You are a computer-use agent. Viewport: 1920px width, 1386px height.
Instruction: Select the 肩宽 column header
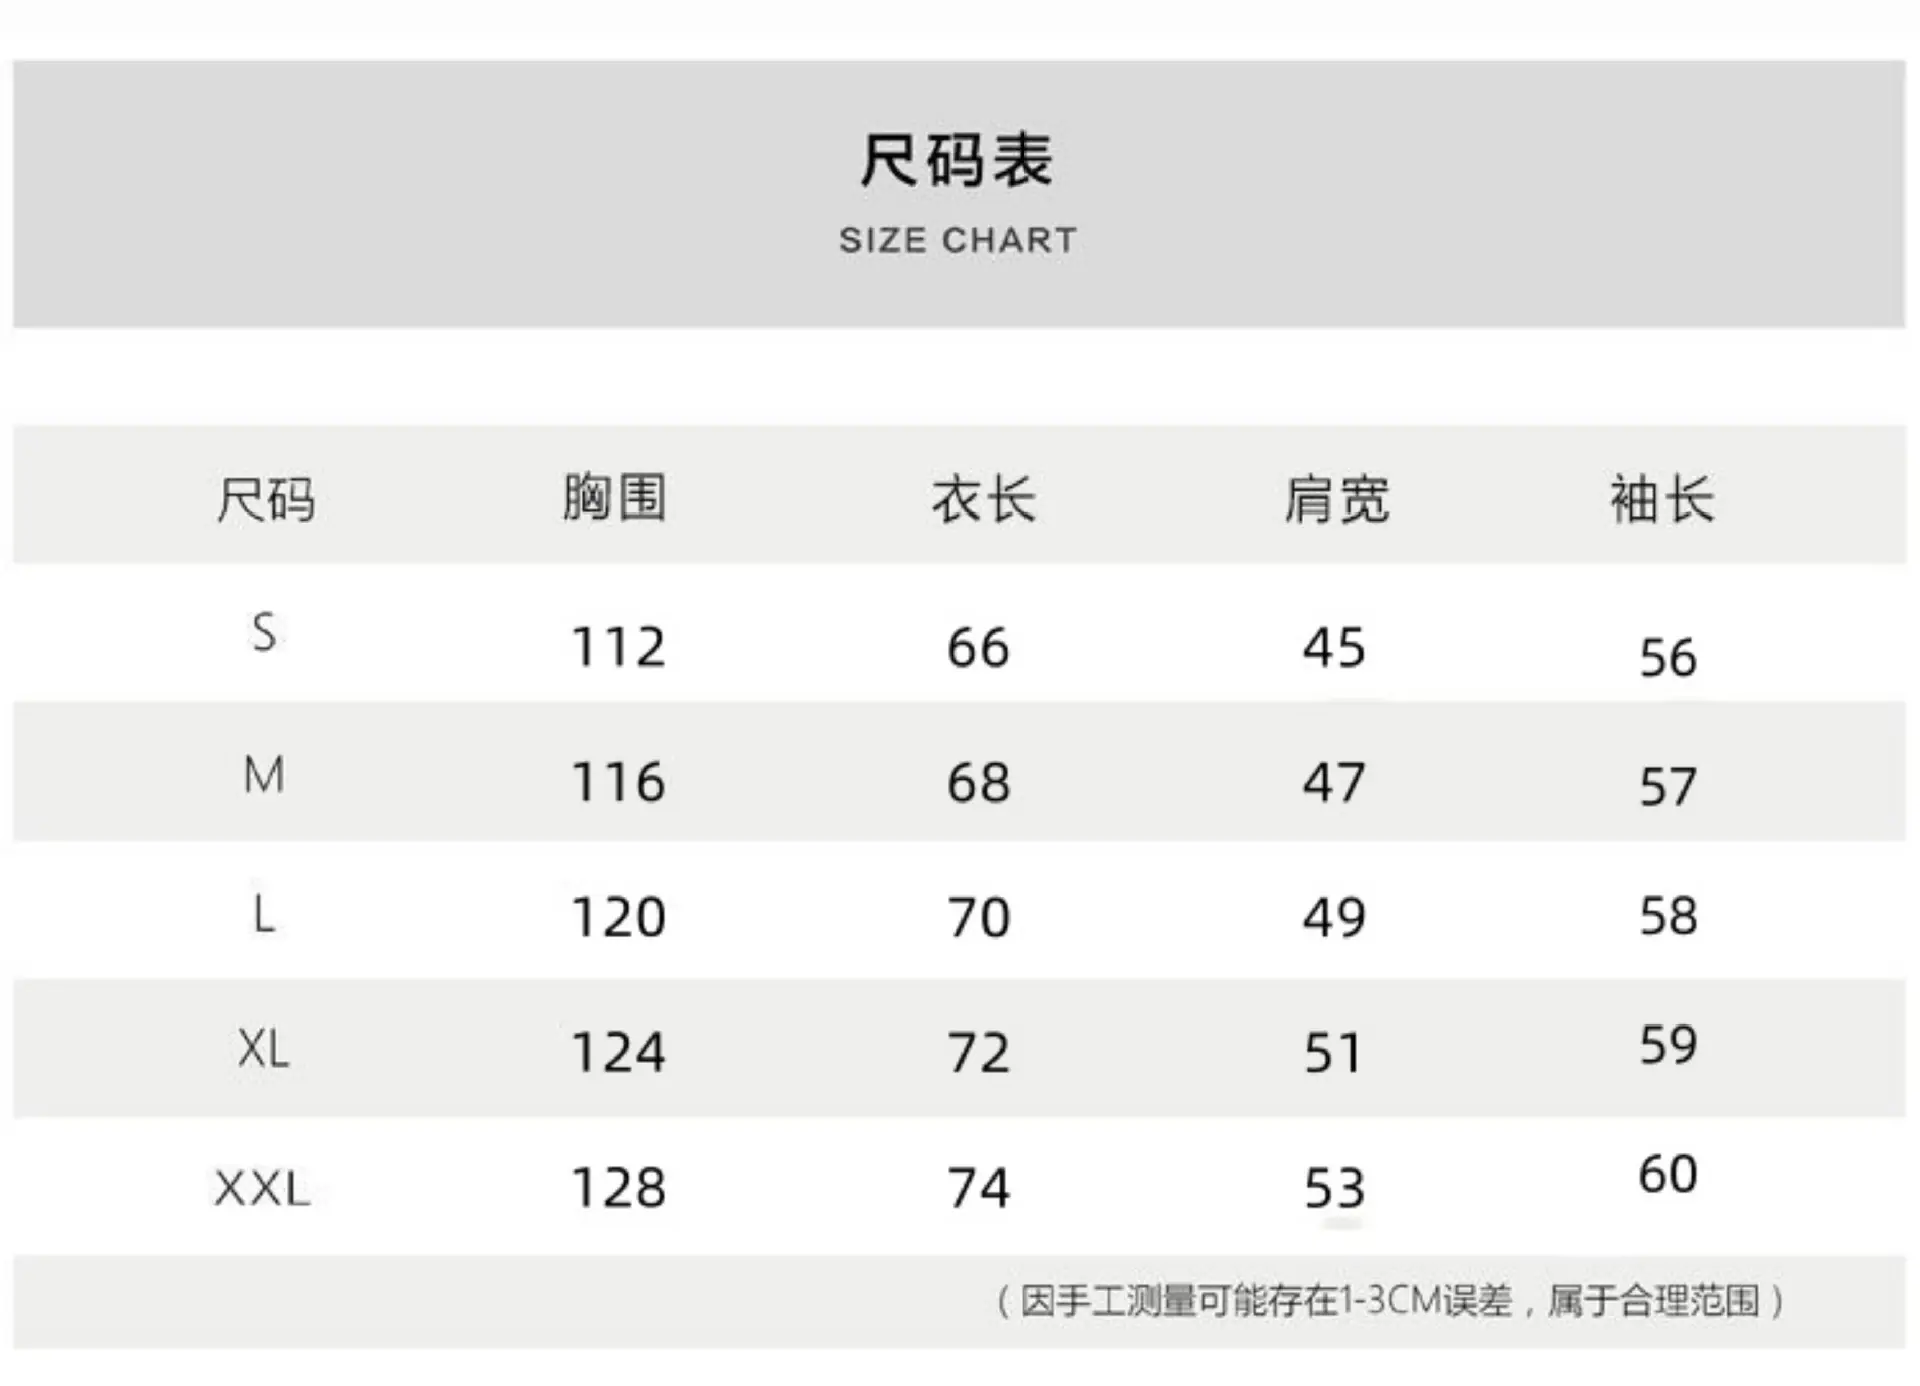(1337, 499)
